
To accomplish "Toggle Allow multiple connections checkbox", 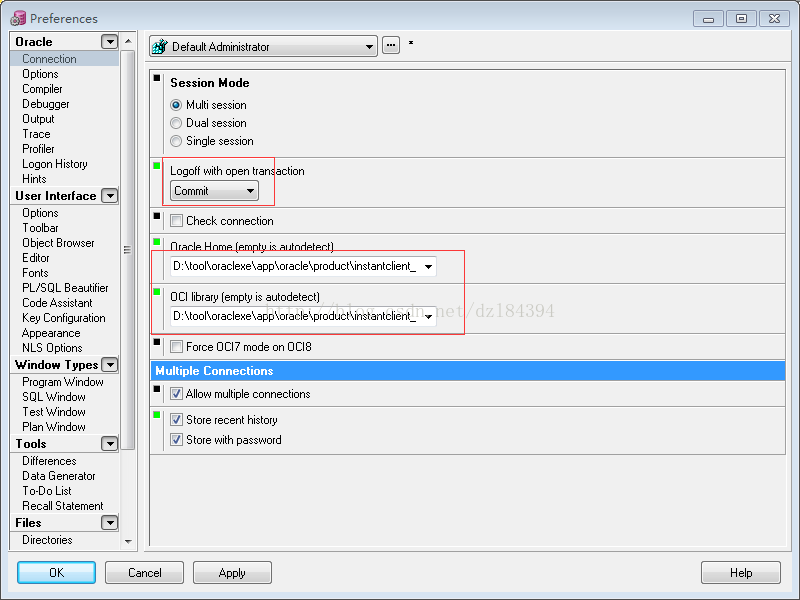I will [x=177, y=394].
